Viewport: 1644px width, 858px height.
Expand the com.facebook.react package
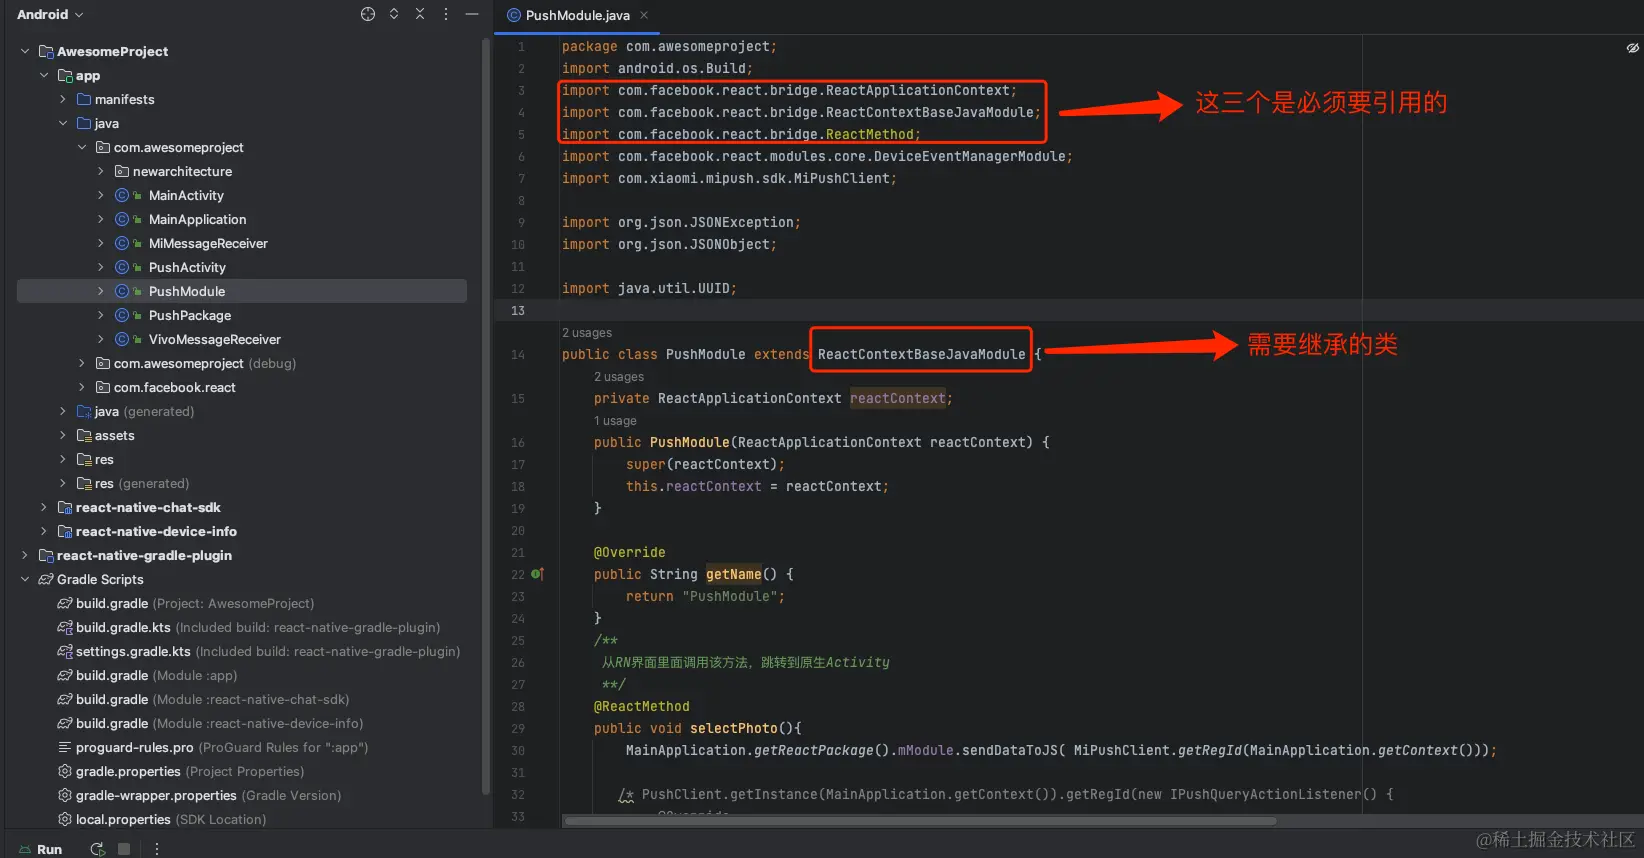(x=82, y=387)
